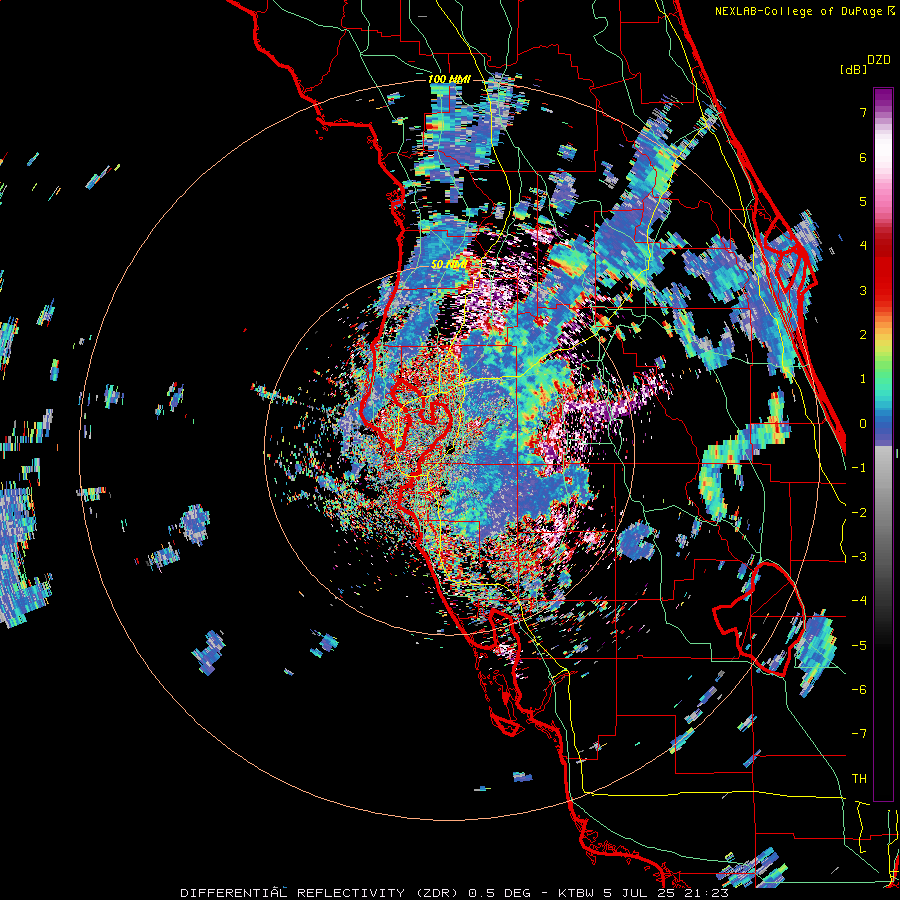Click the 50 NMI range ring label
The image size is (900, 900).
point(449,265)
